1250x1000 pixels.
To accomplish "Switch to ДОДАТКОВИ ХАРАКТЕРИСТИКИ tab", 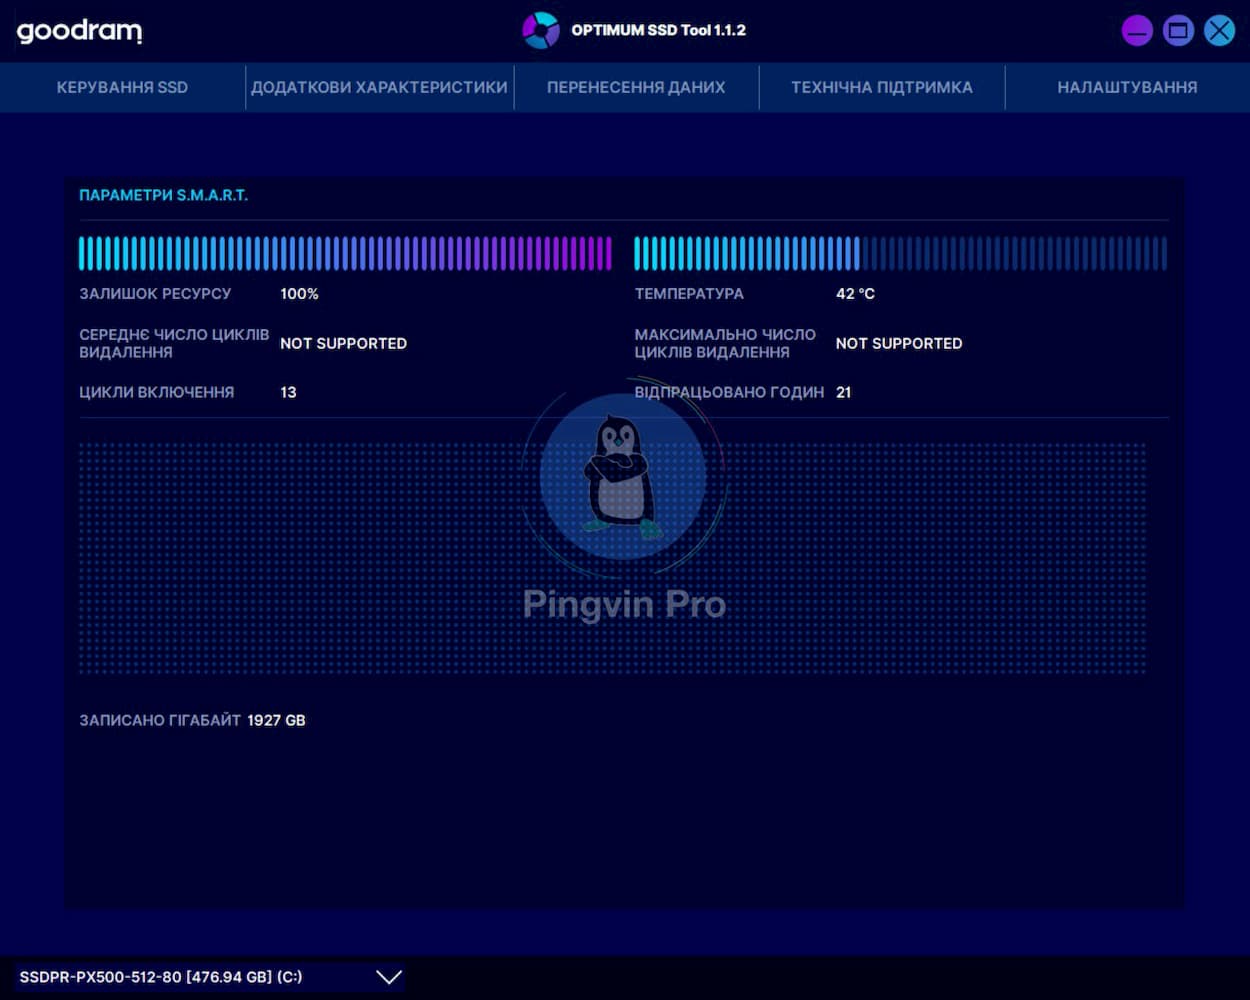I will [379, 87].
